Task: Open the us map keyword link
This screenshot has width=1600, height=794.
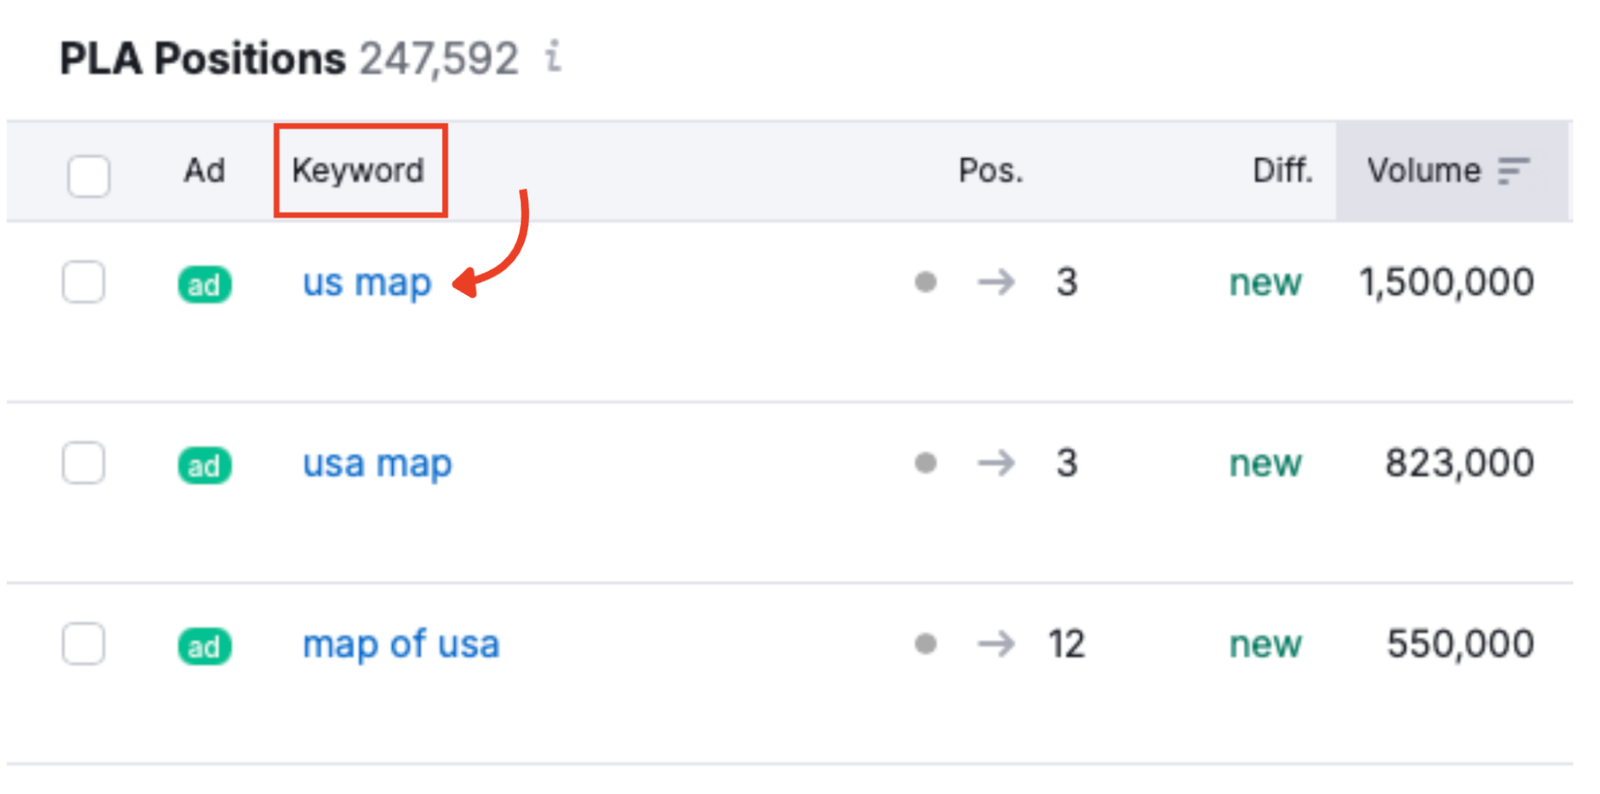Action: (x=367, y=283)
